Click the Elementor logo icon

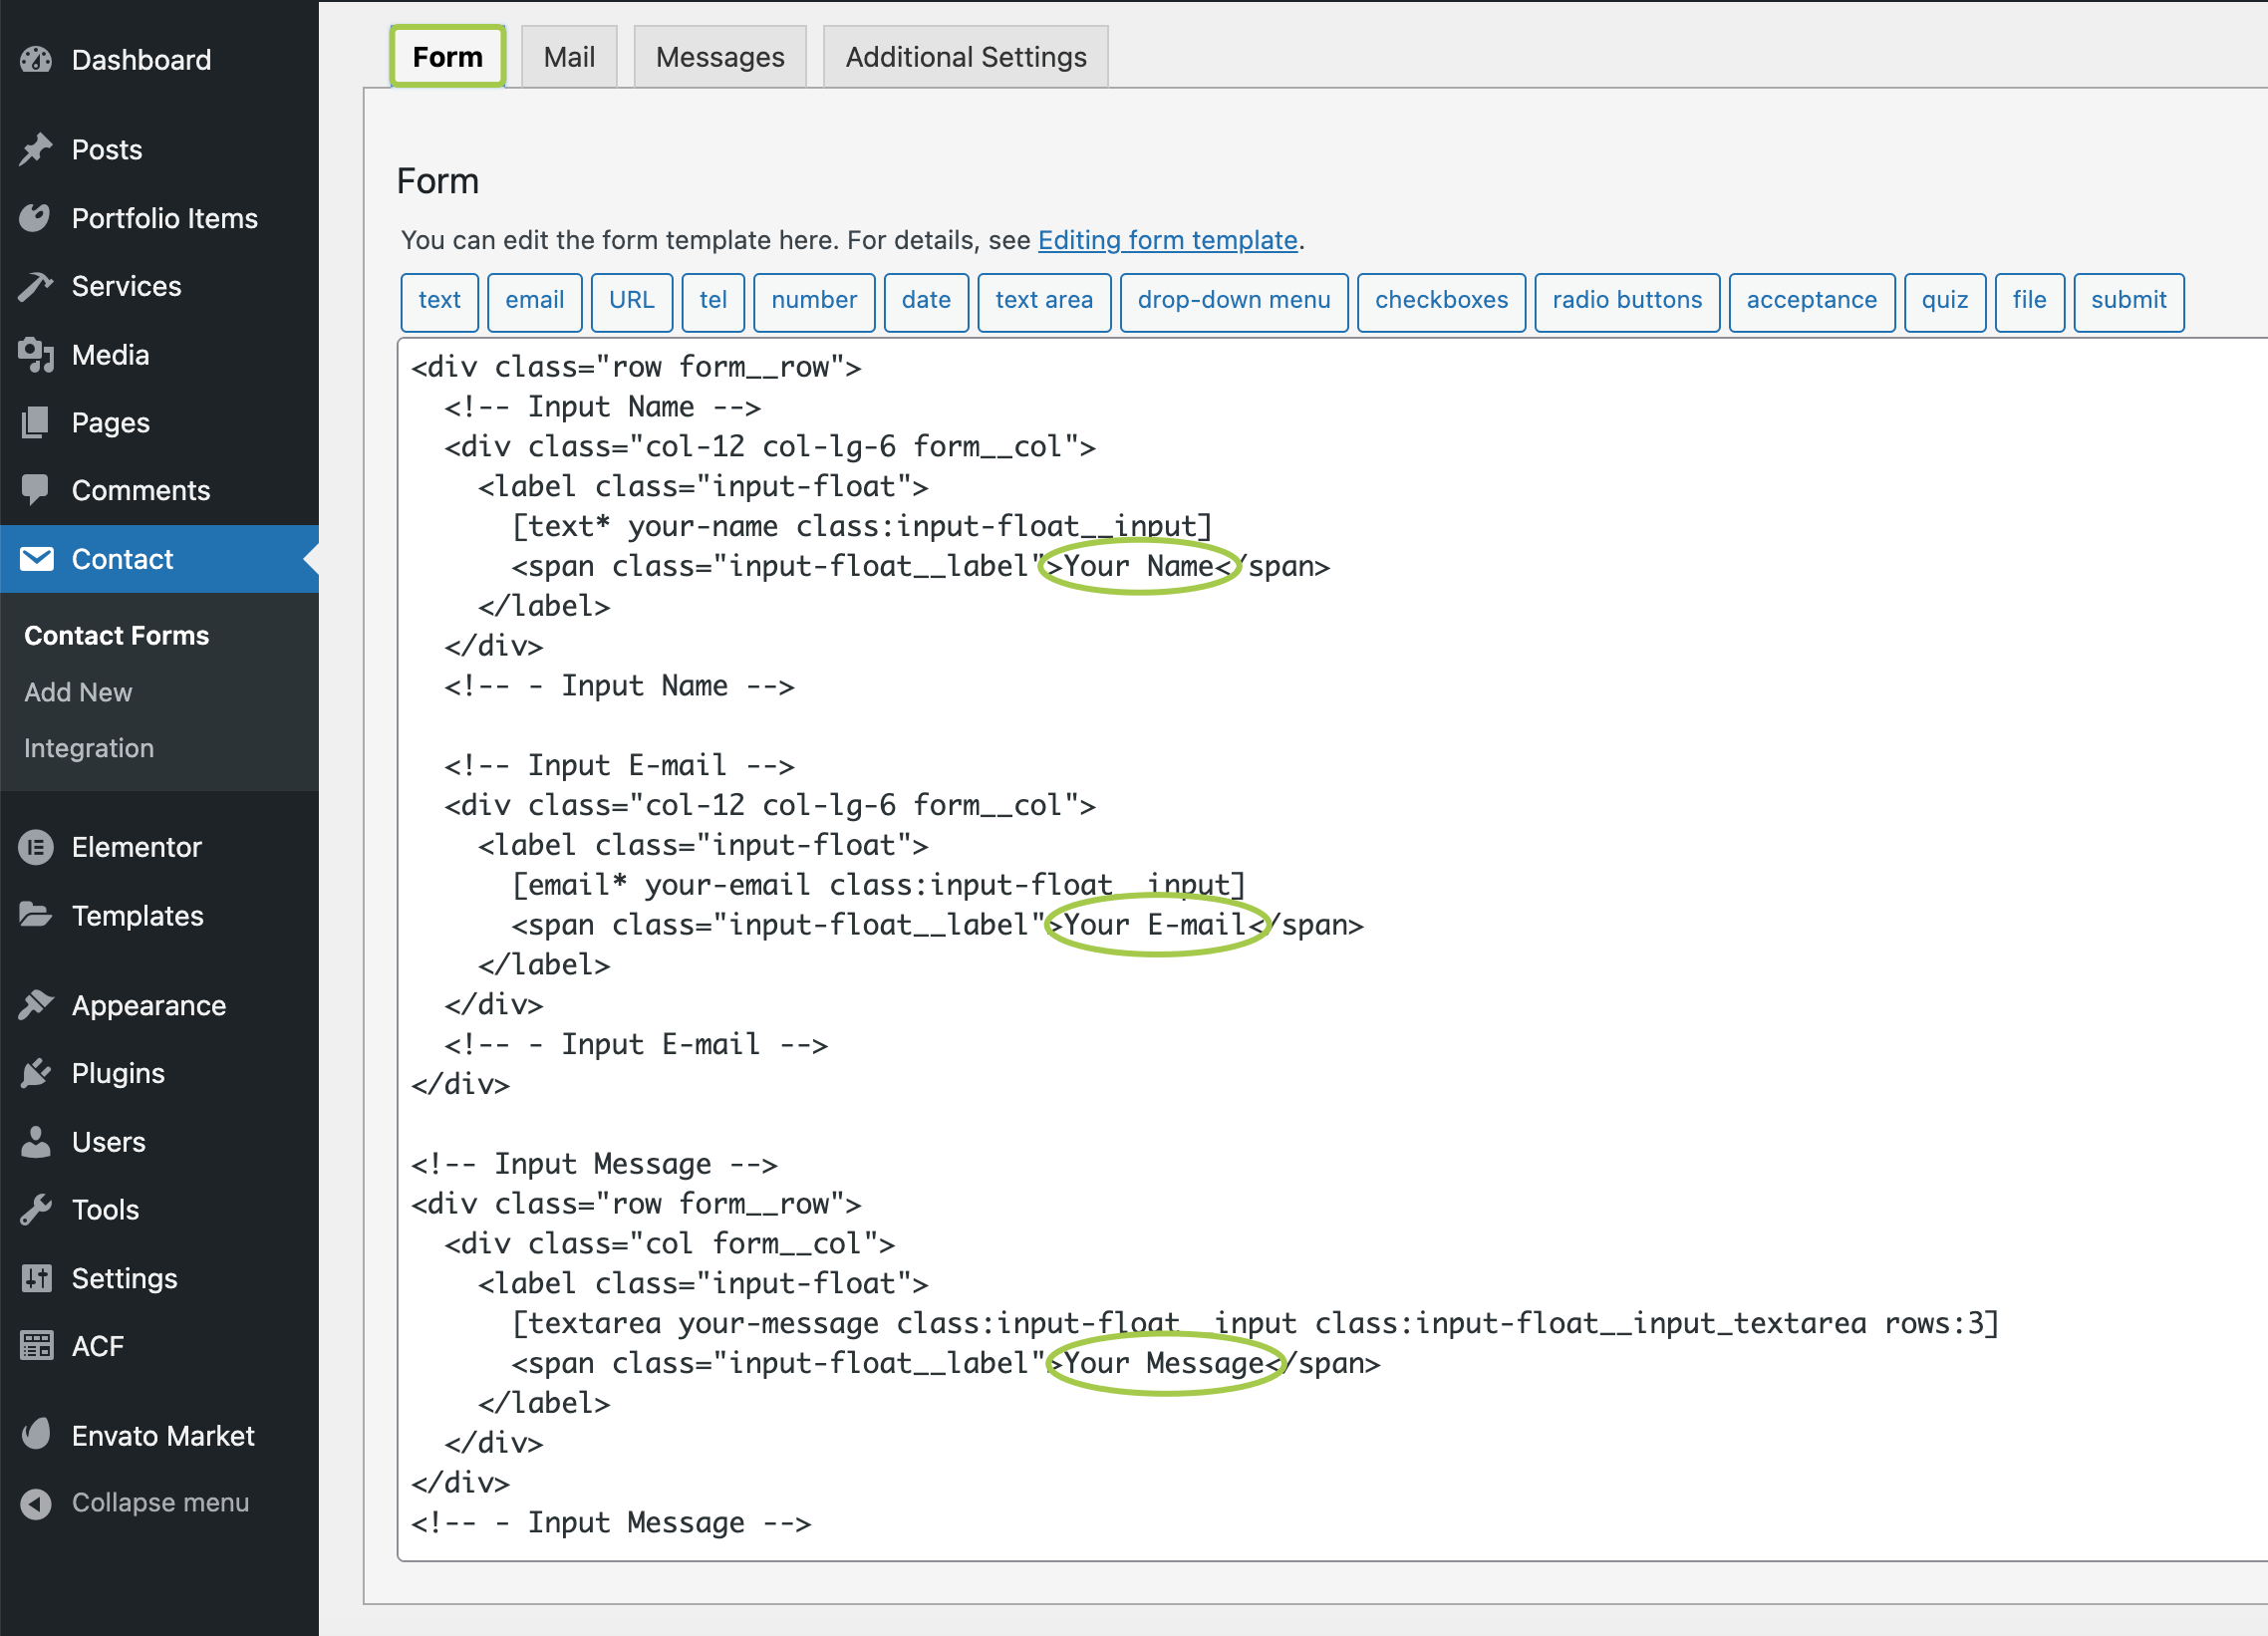(36, 847)
